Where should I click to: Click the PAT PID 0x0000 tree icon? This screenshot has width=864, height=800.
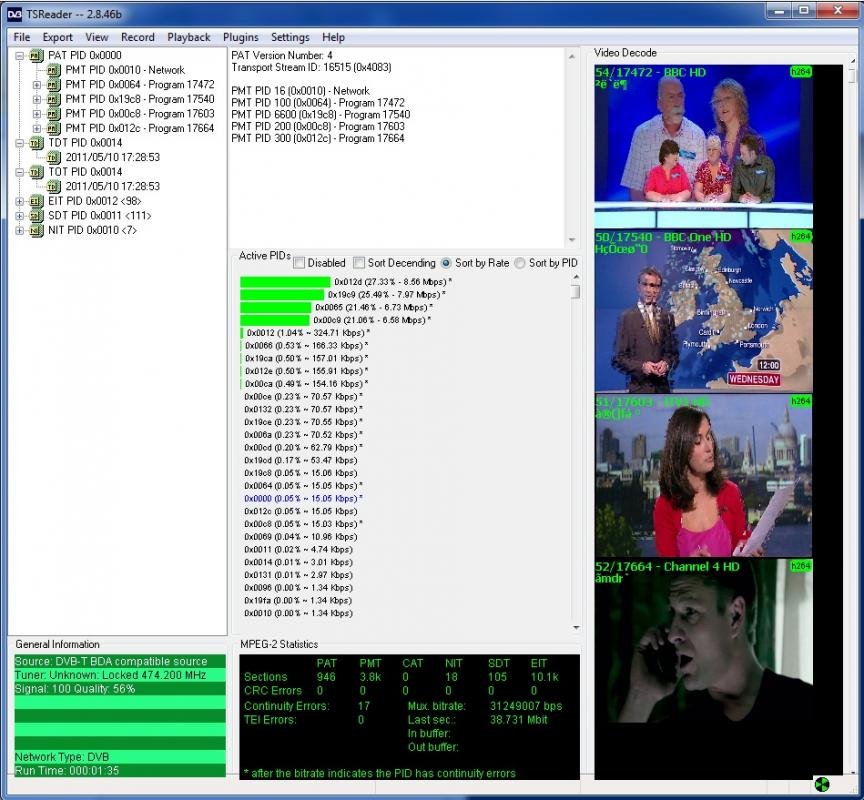pyautogui.click(x=36, y=56)
